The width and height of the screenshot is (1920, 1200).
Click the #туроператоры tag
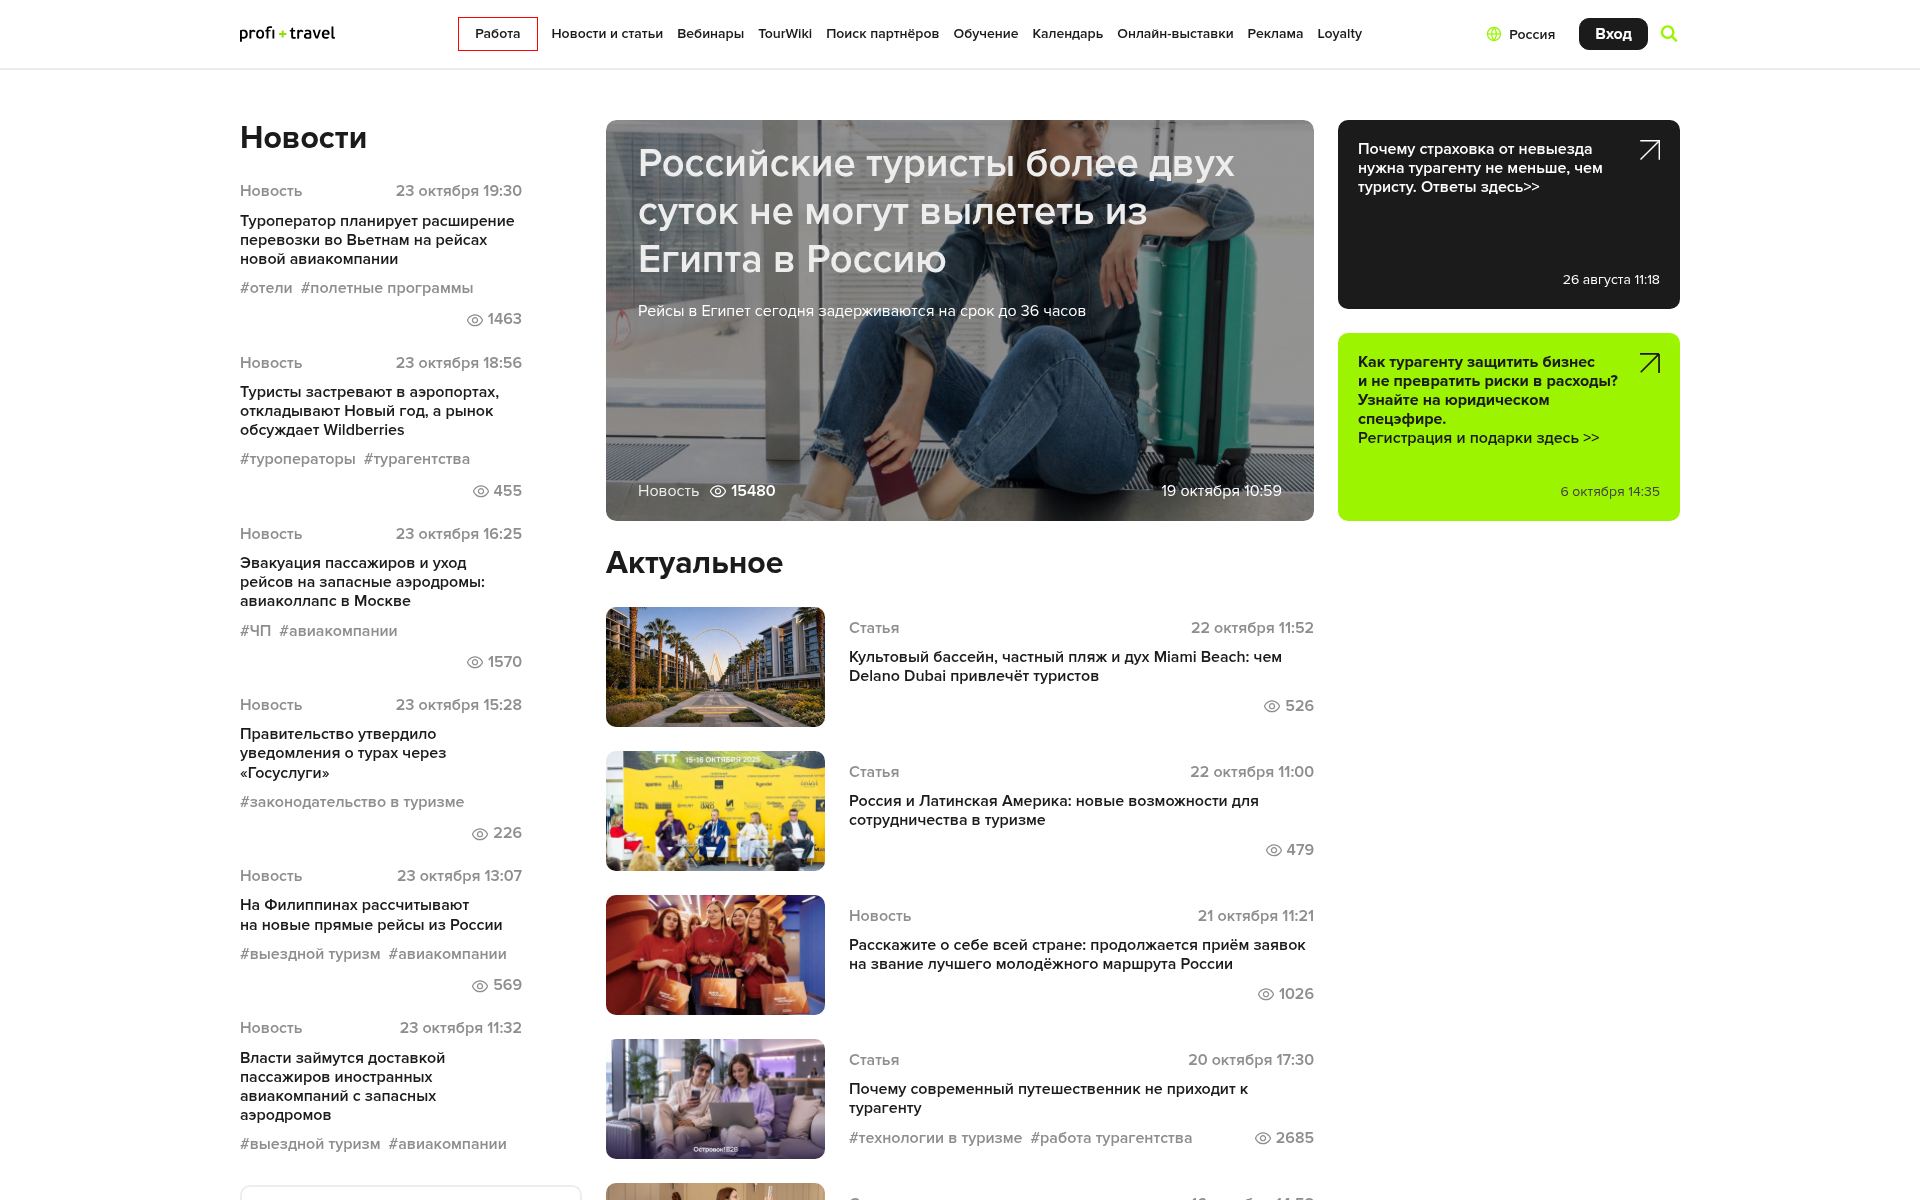(297, 459)
